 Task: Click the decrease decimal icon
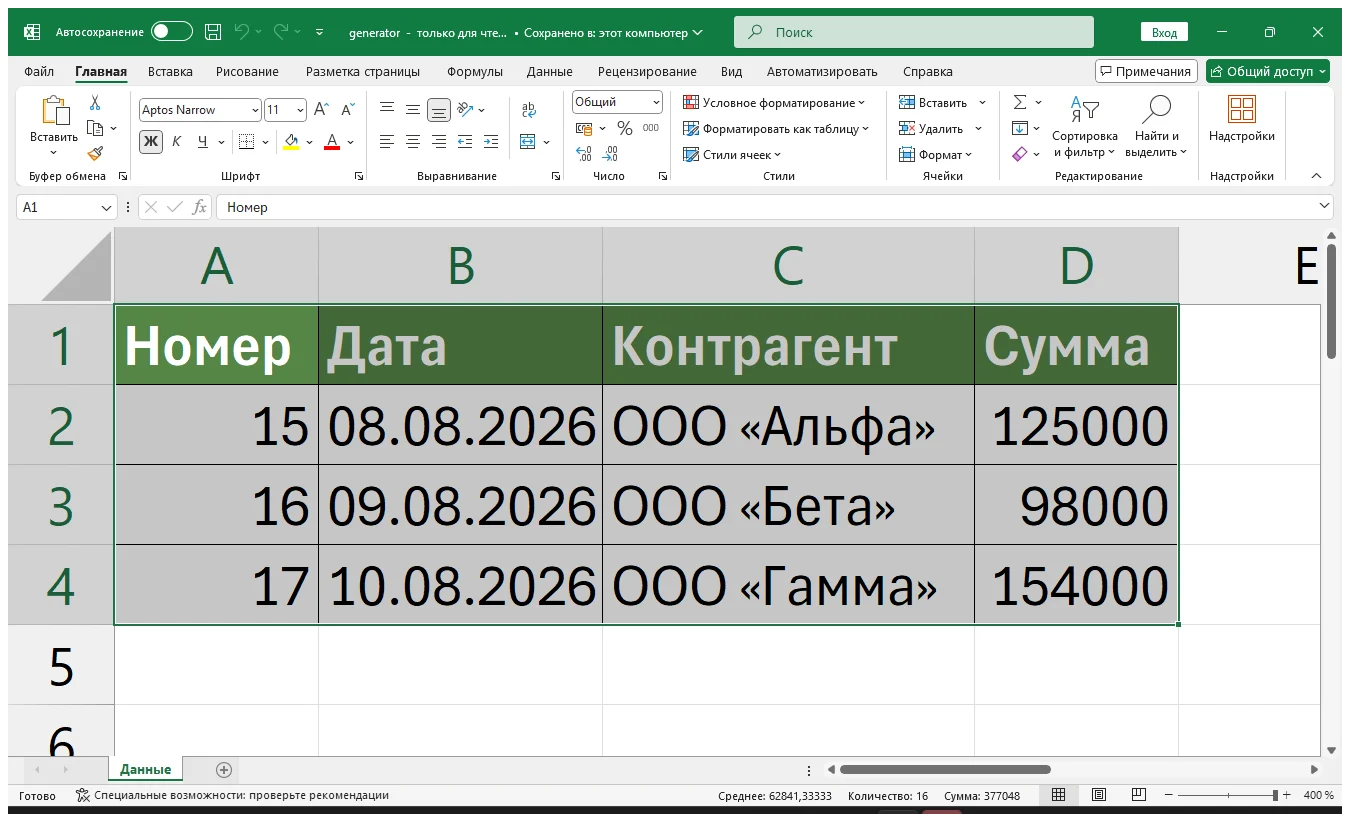[x=611, y=154]
